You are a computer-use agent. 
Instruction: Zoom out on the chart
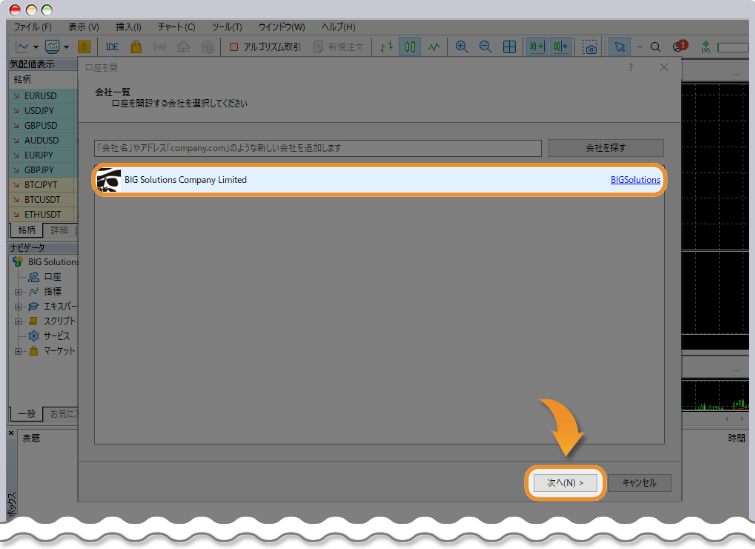point(485,47)
